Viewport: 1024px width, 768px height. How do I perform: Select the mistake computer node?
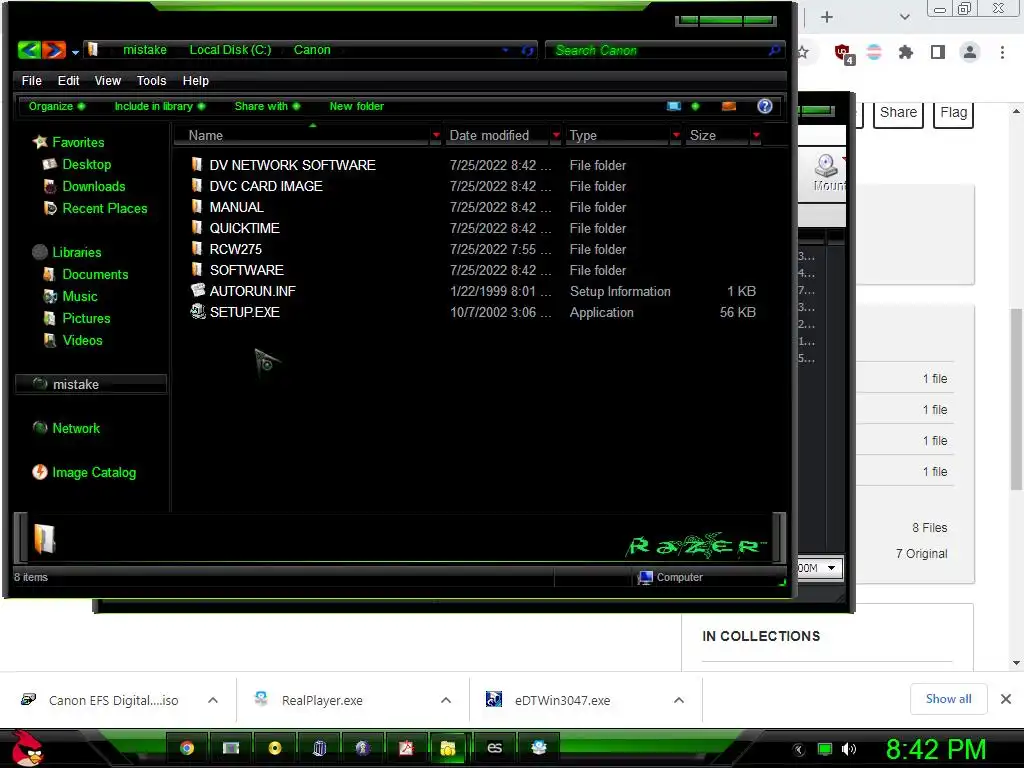(x=91, y=384)
